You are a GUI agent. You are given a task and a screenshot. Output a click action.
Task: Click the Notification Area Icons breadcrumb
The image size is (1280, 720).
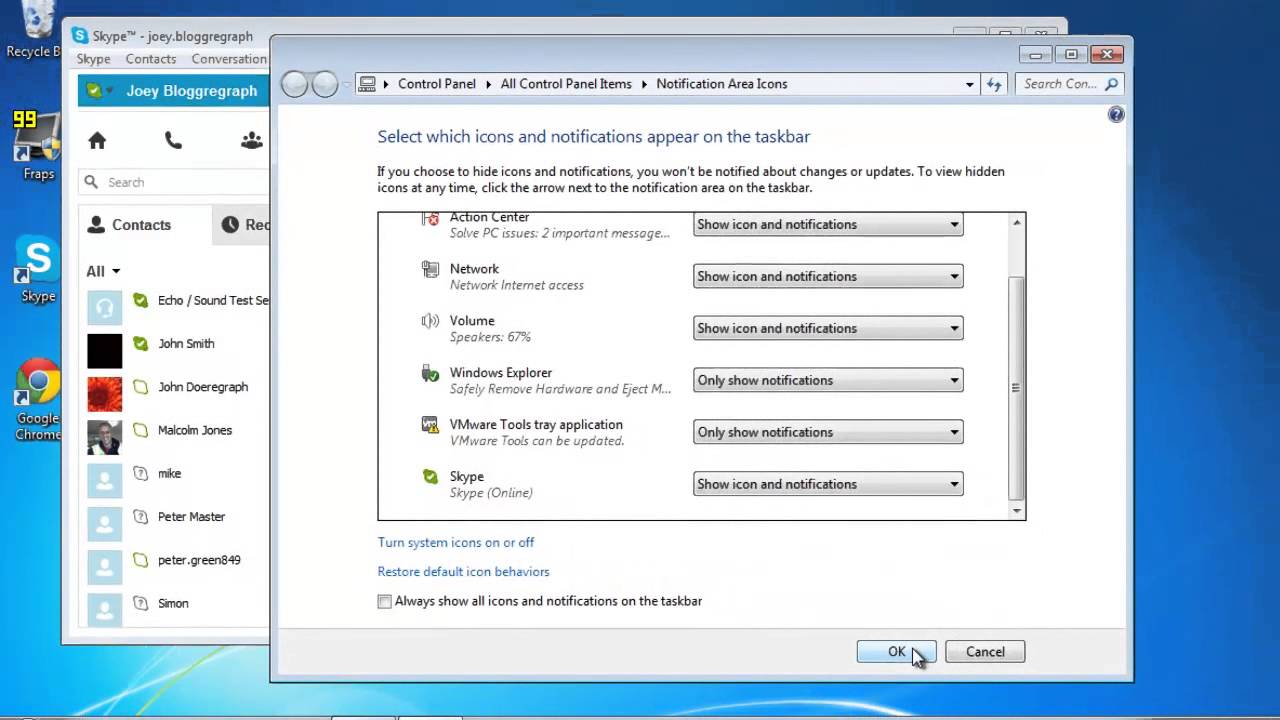[722, 84]
